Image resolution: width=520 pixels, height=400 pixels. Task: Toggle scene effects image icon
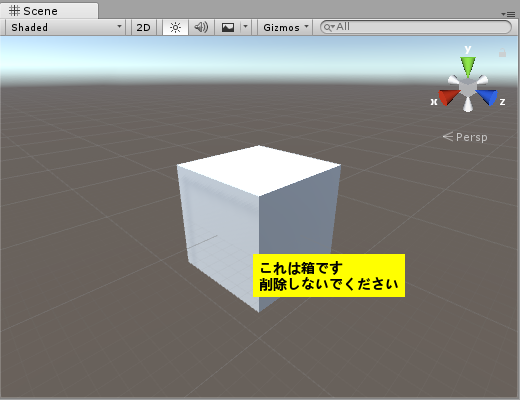point(228,27)
